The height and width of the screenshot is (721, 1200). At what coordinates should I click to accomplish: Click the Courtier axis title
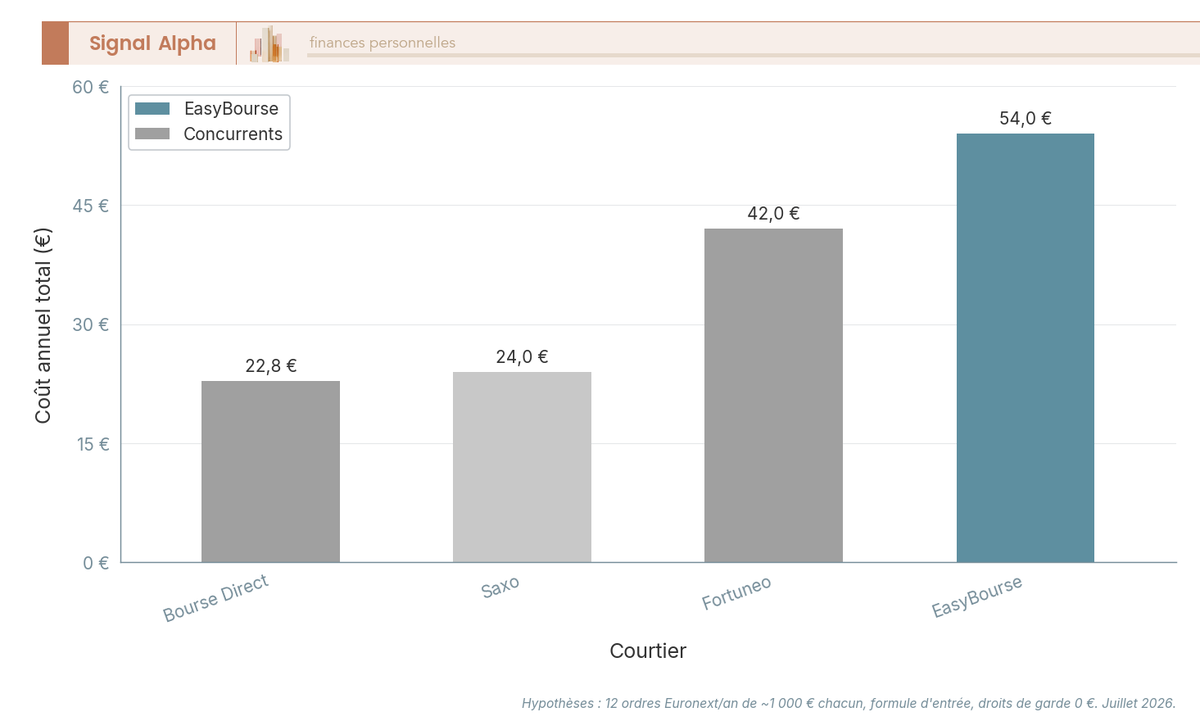pyautogui.click(x=648, y=651)
